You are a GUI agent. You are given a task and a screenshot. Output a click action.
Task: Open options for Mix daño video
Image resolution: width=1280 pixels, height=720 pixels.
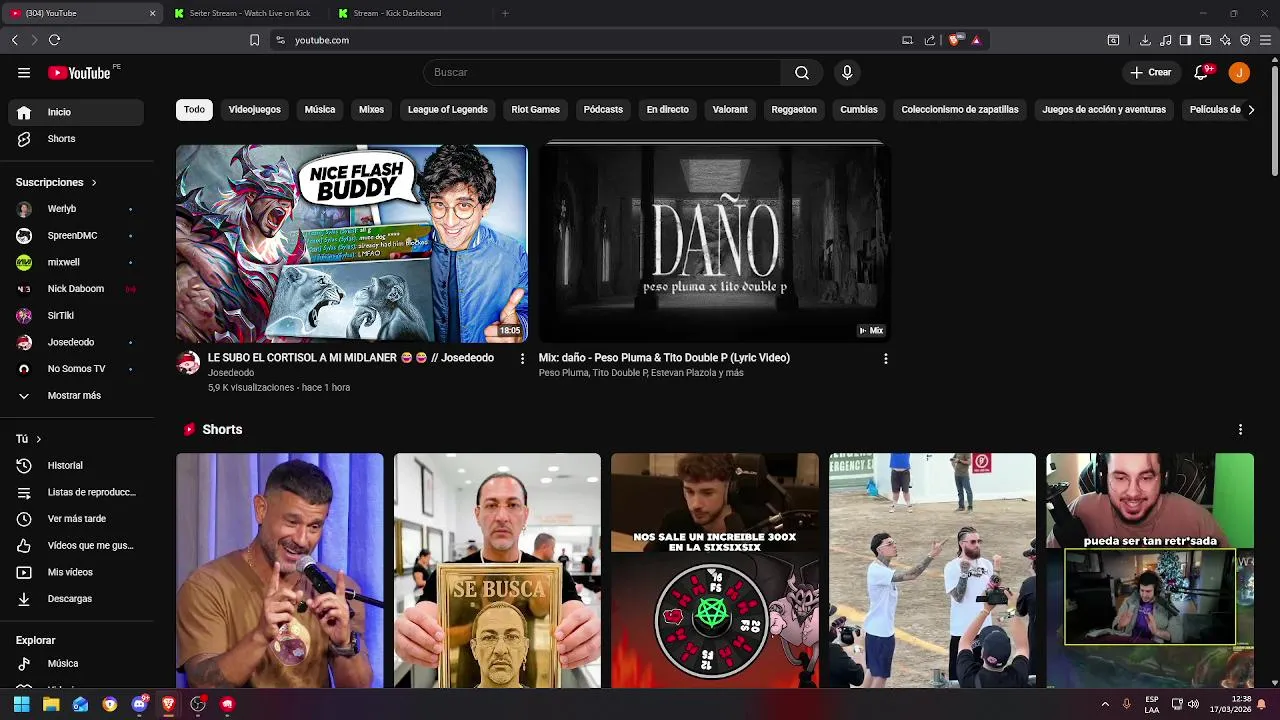click(885, 358)
